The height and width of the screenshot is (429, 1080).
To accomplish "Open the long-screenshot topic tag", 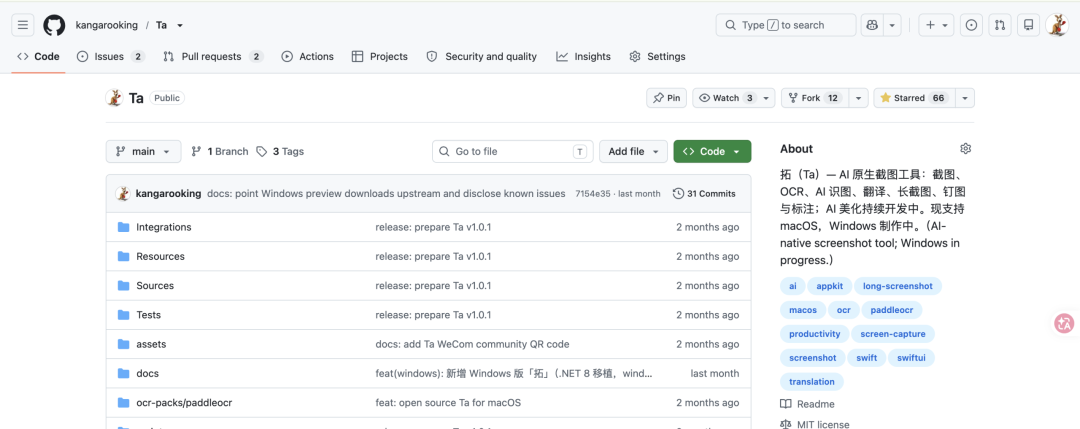I will 897,286.
